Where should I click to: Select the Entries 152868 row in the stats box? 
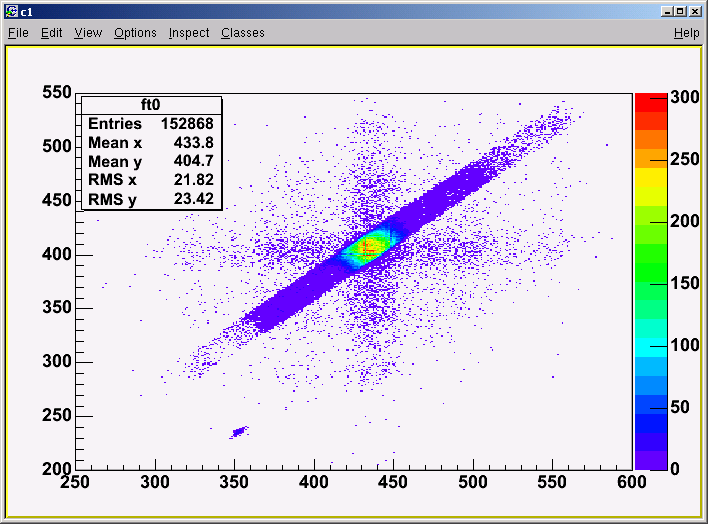pos(151,124)
